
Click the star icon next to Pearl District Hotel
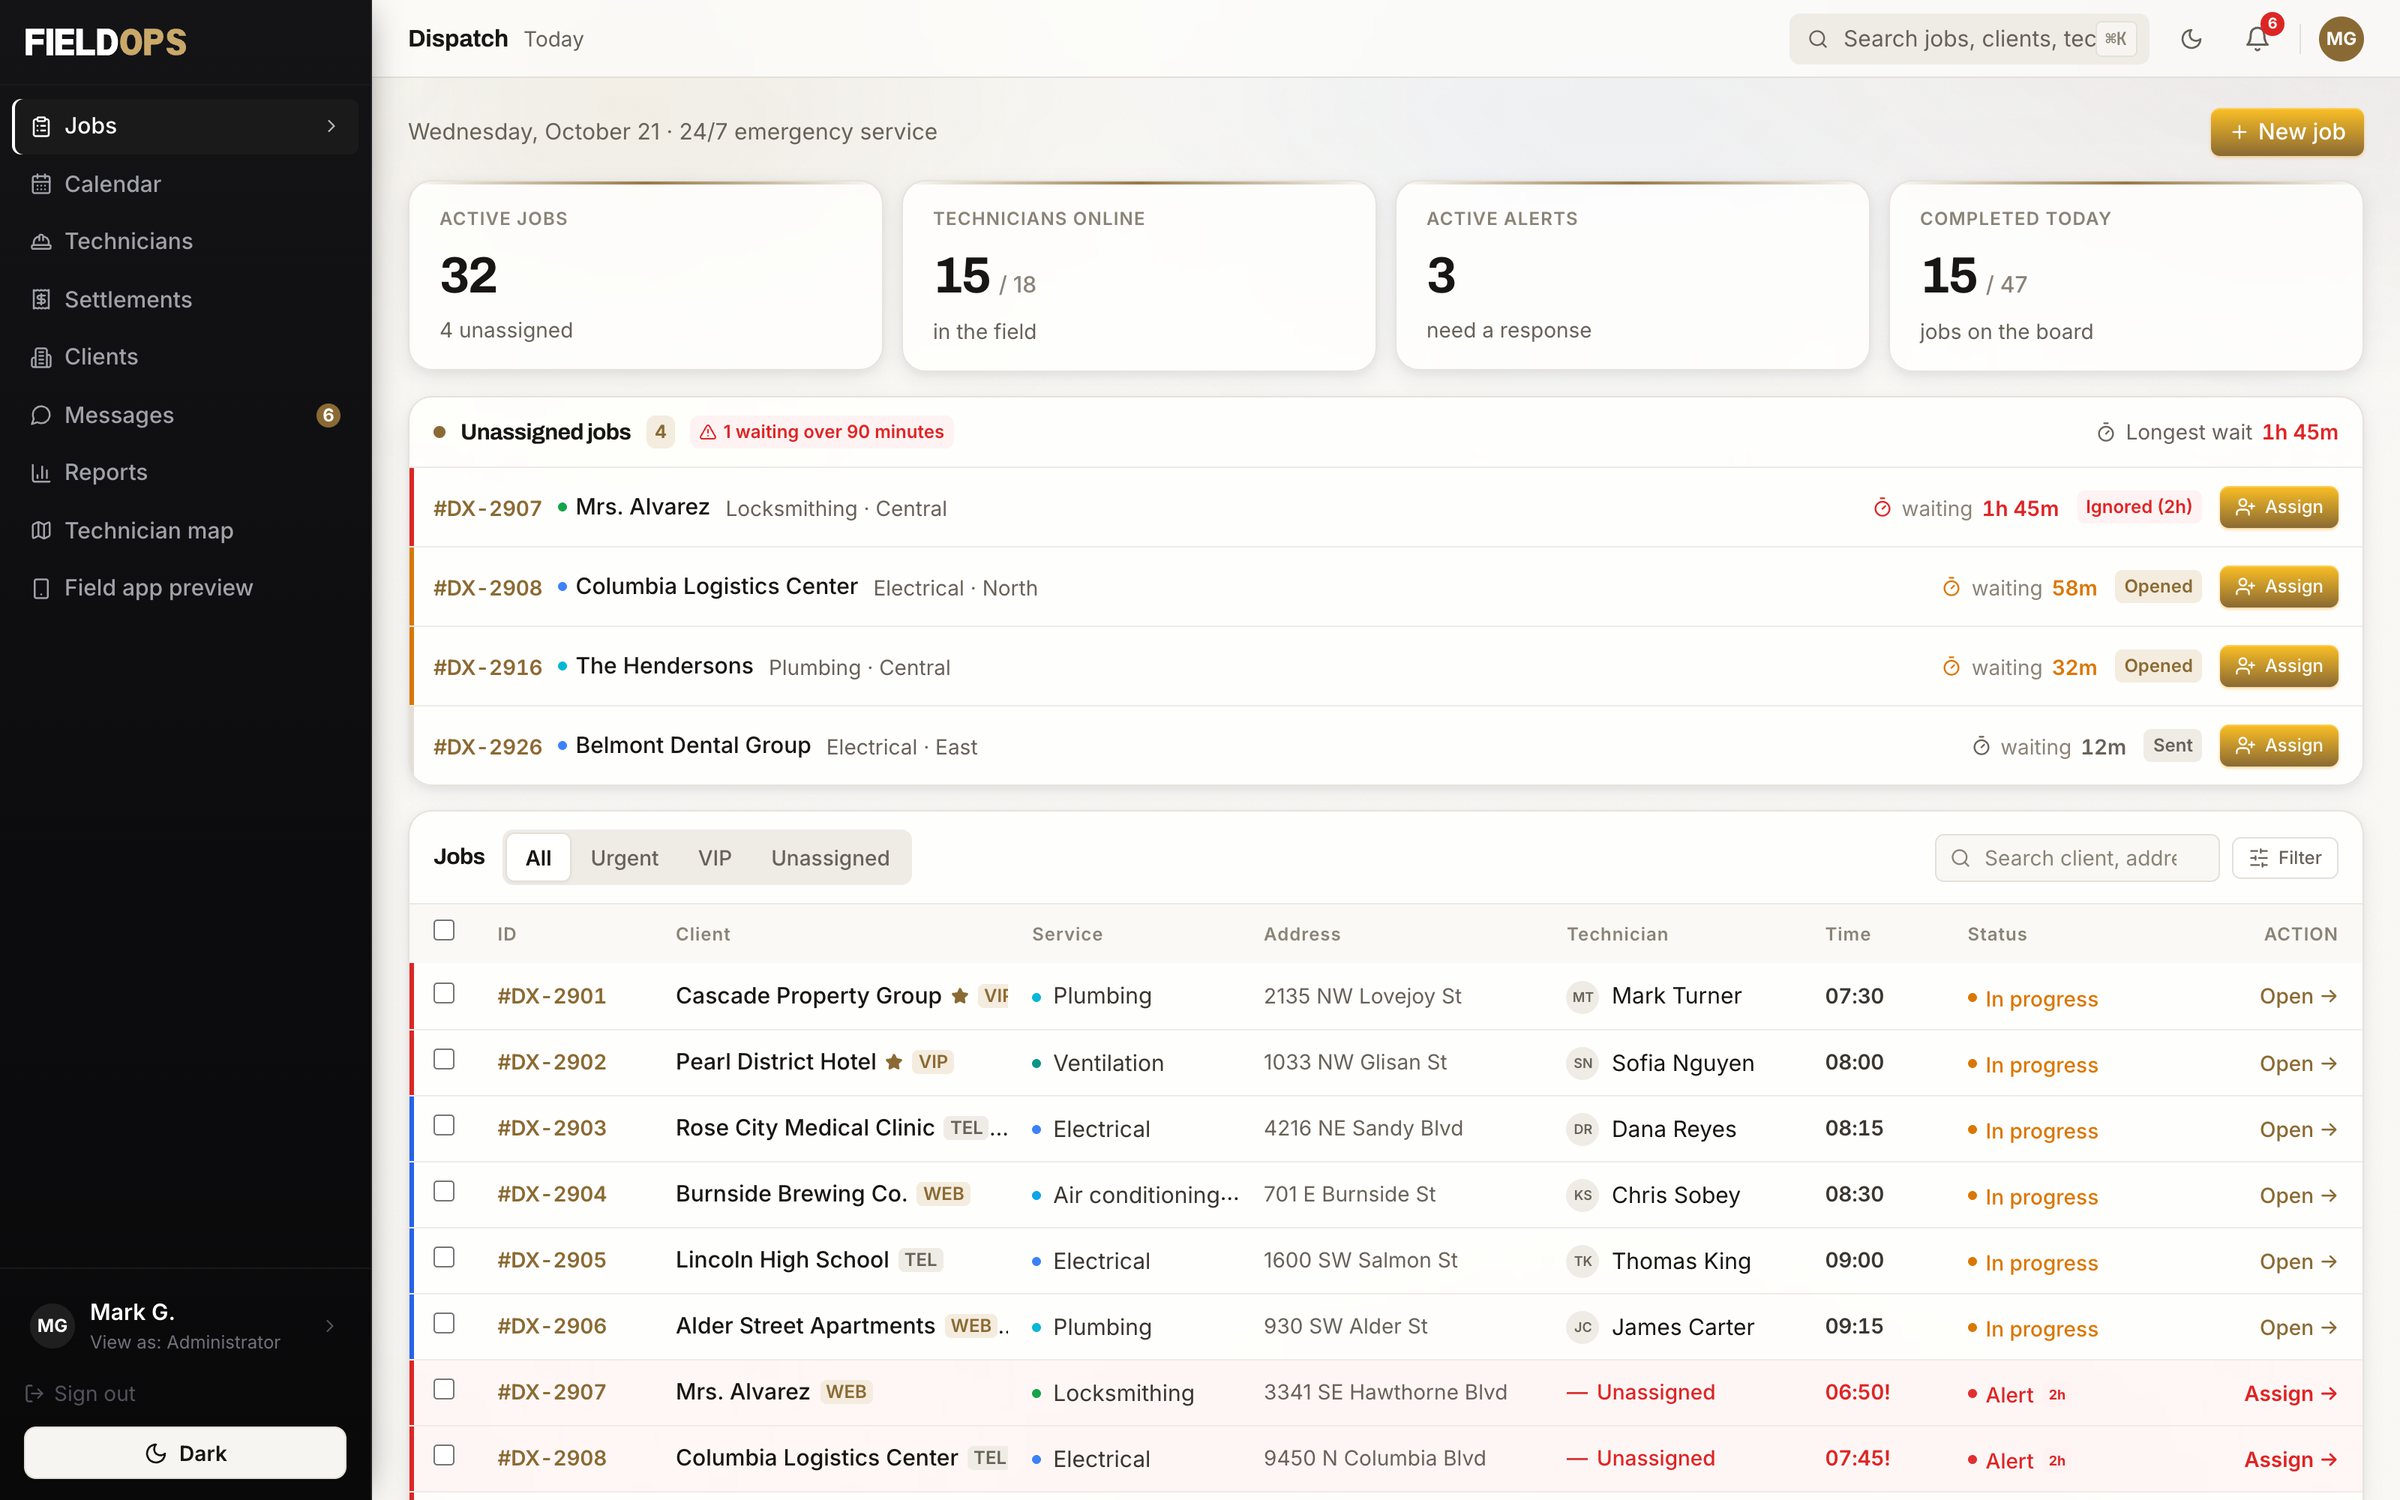click(894, 1062)
